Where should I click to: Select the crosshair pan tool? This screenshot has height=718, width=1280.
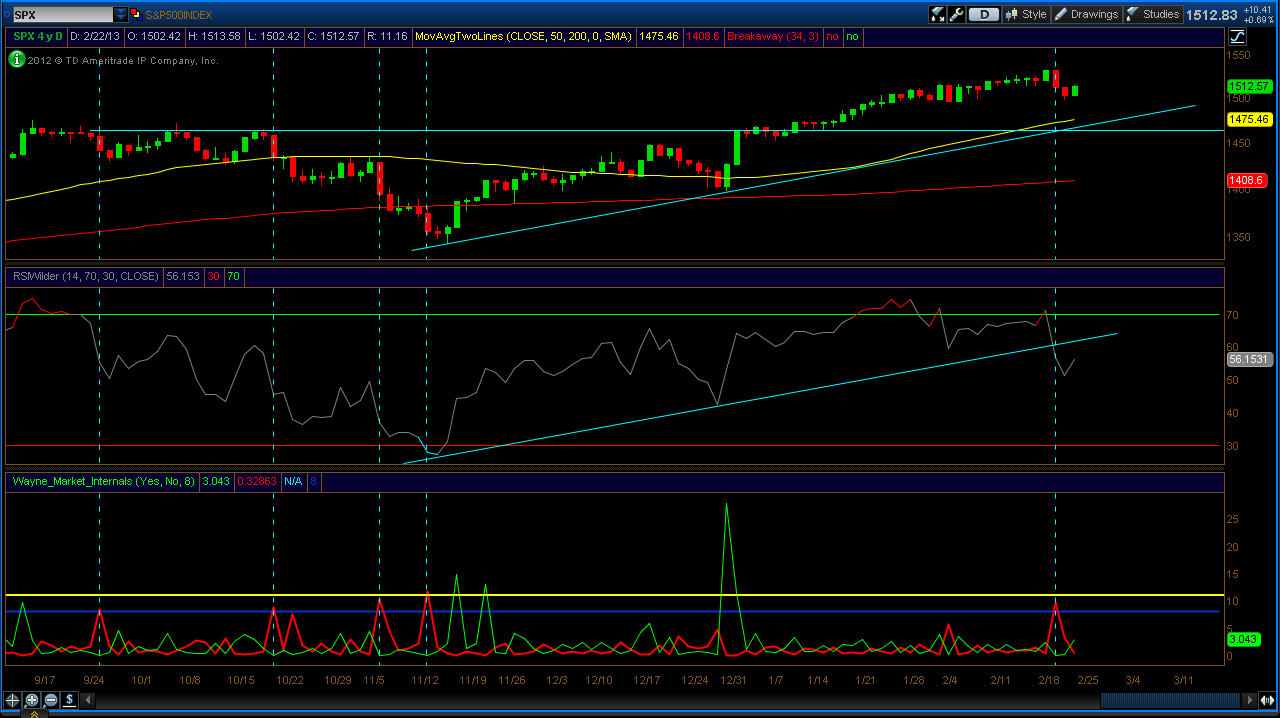tap(13, 700)
